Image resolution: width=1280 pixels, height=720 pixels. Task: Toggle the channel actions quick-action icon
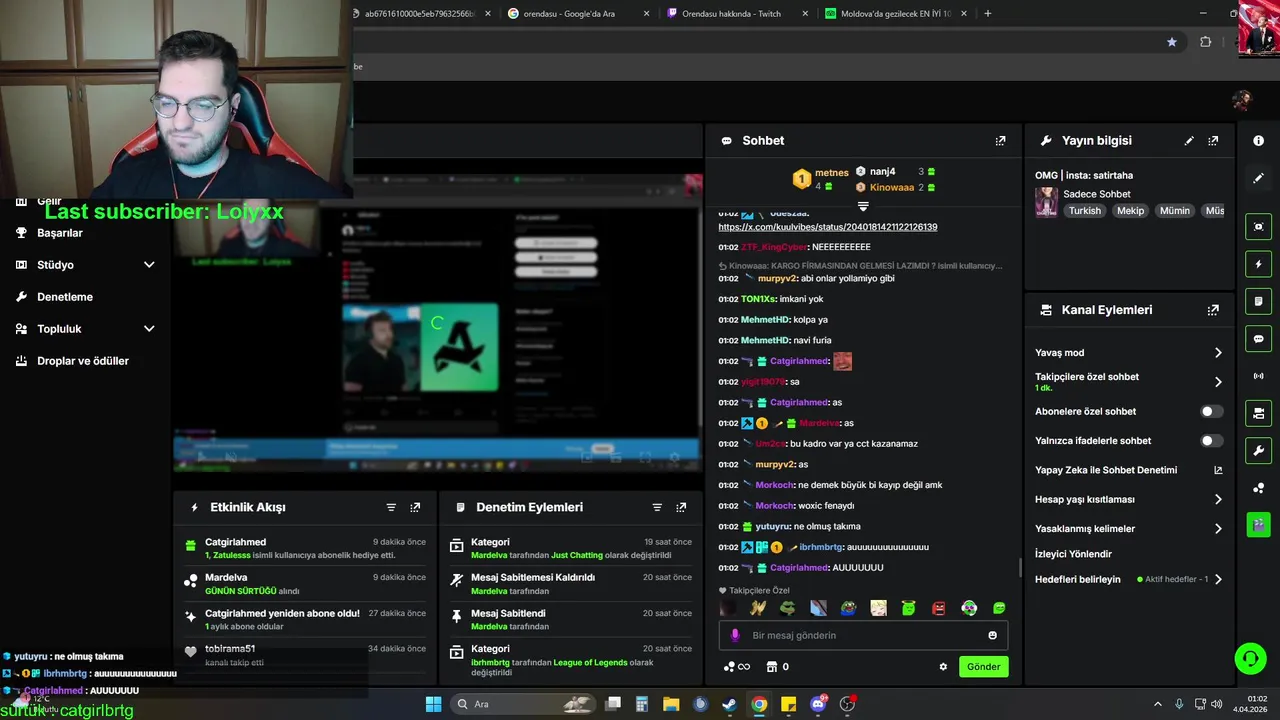coord(1258,413)
